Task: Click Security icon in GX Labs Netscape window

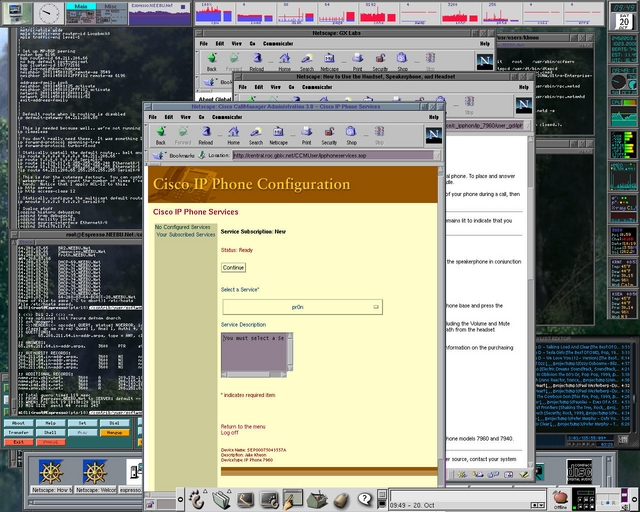Action: coord(380,62)
